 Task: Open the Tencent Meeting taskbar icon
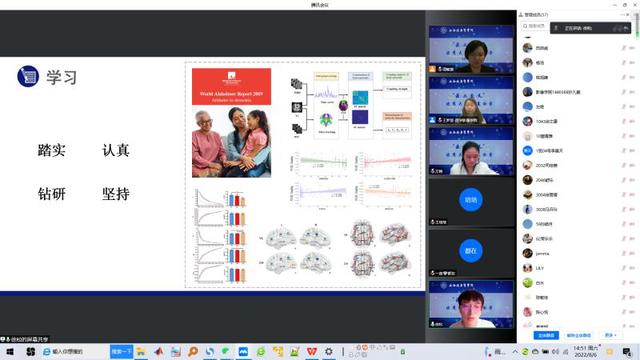[x=243, y=351]
